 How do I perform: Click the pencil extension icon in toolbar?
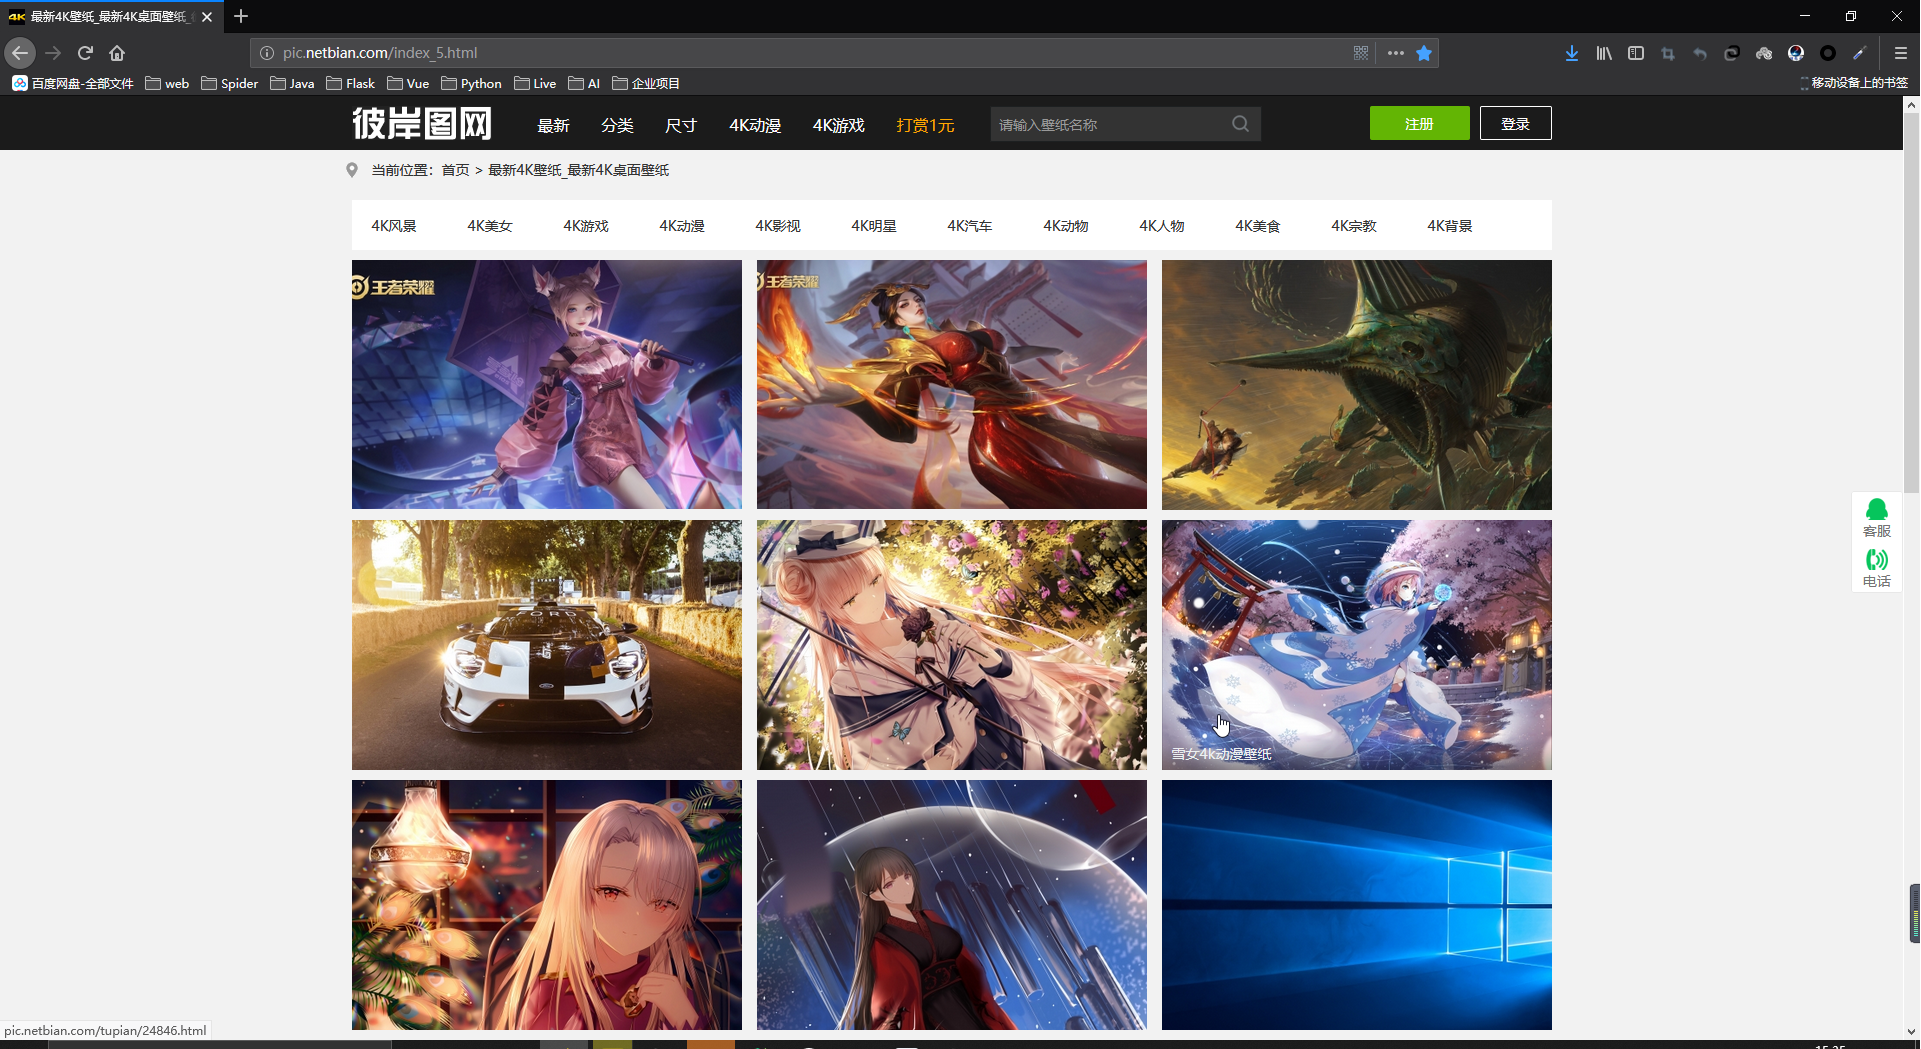click(1860, 53)
